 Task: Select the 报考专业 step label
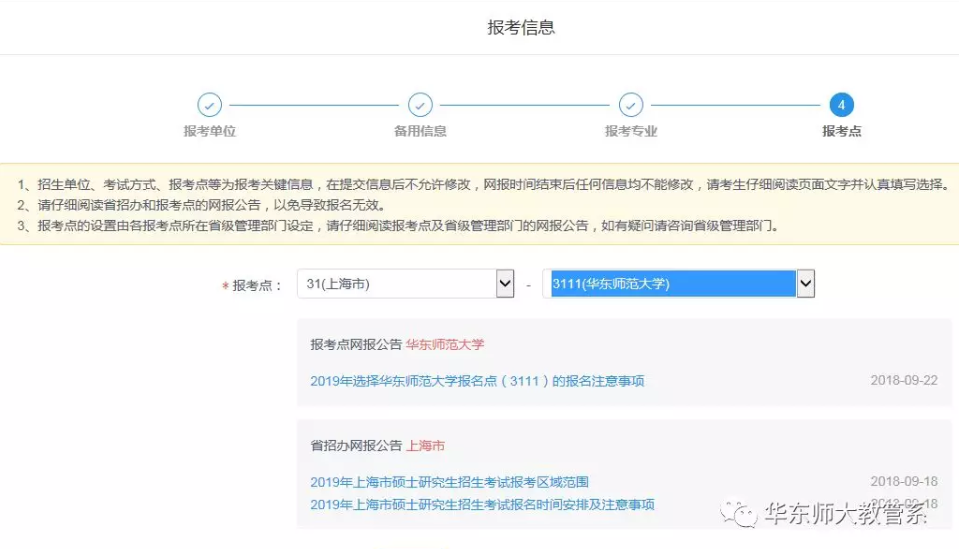coord(631,131)
